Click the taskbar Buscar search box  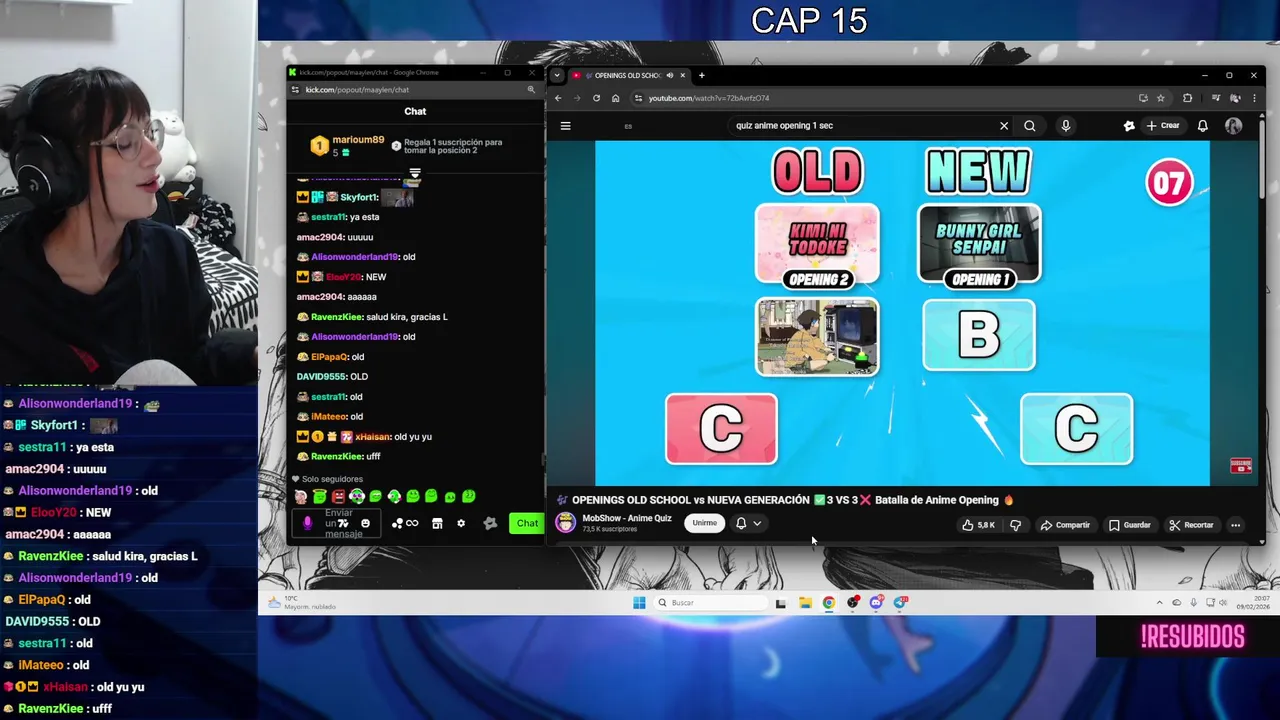tap(711, 602)
